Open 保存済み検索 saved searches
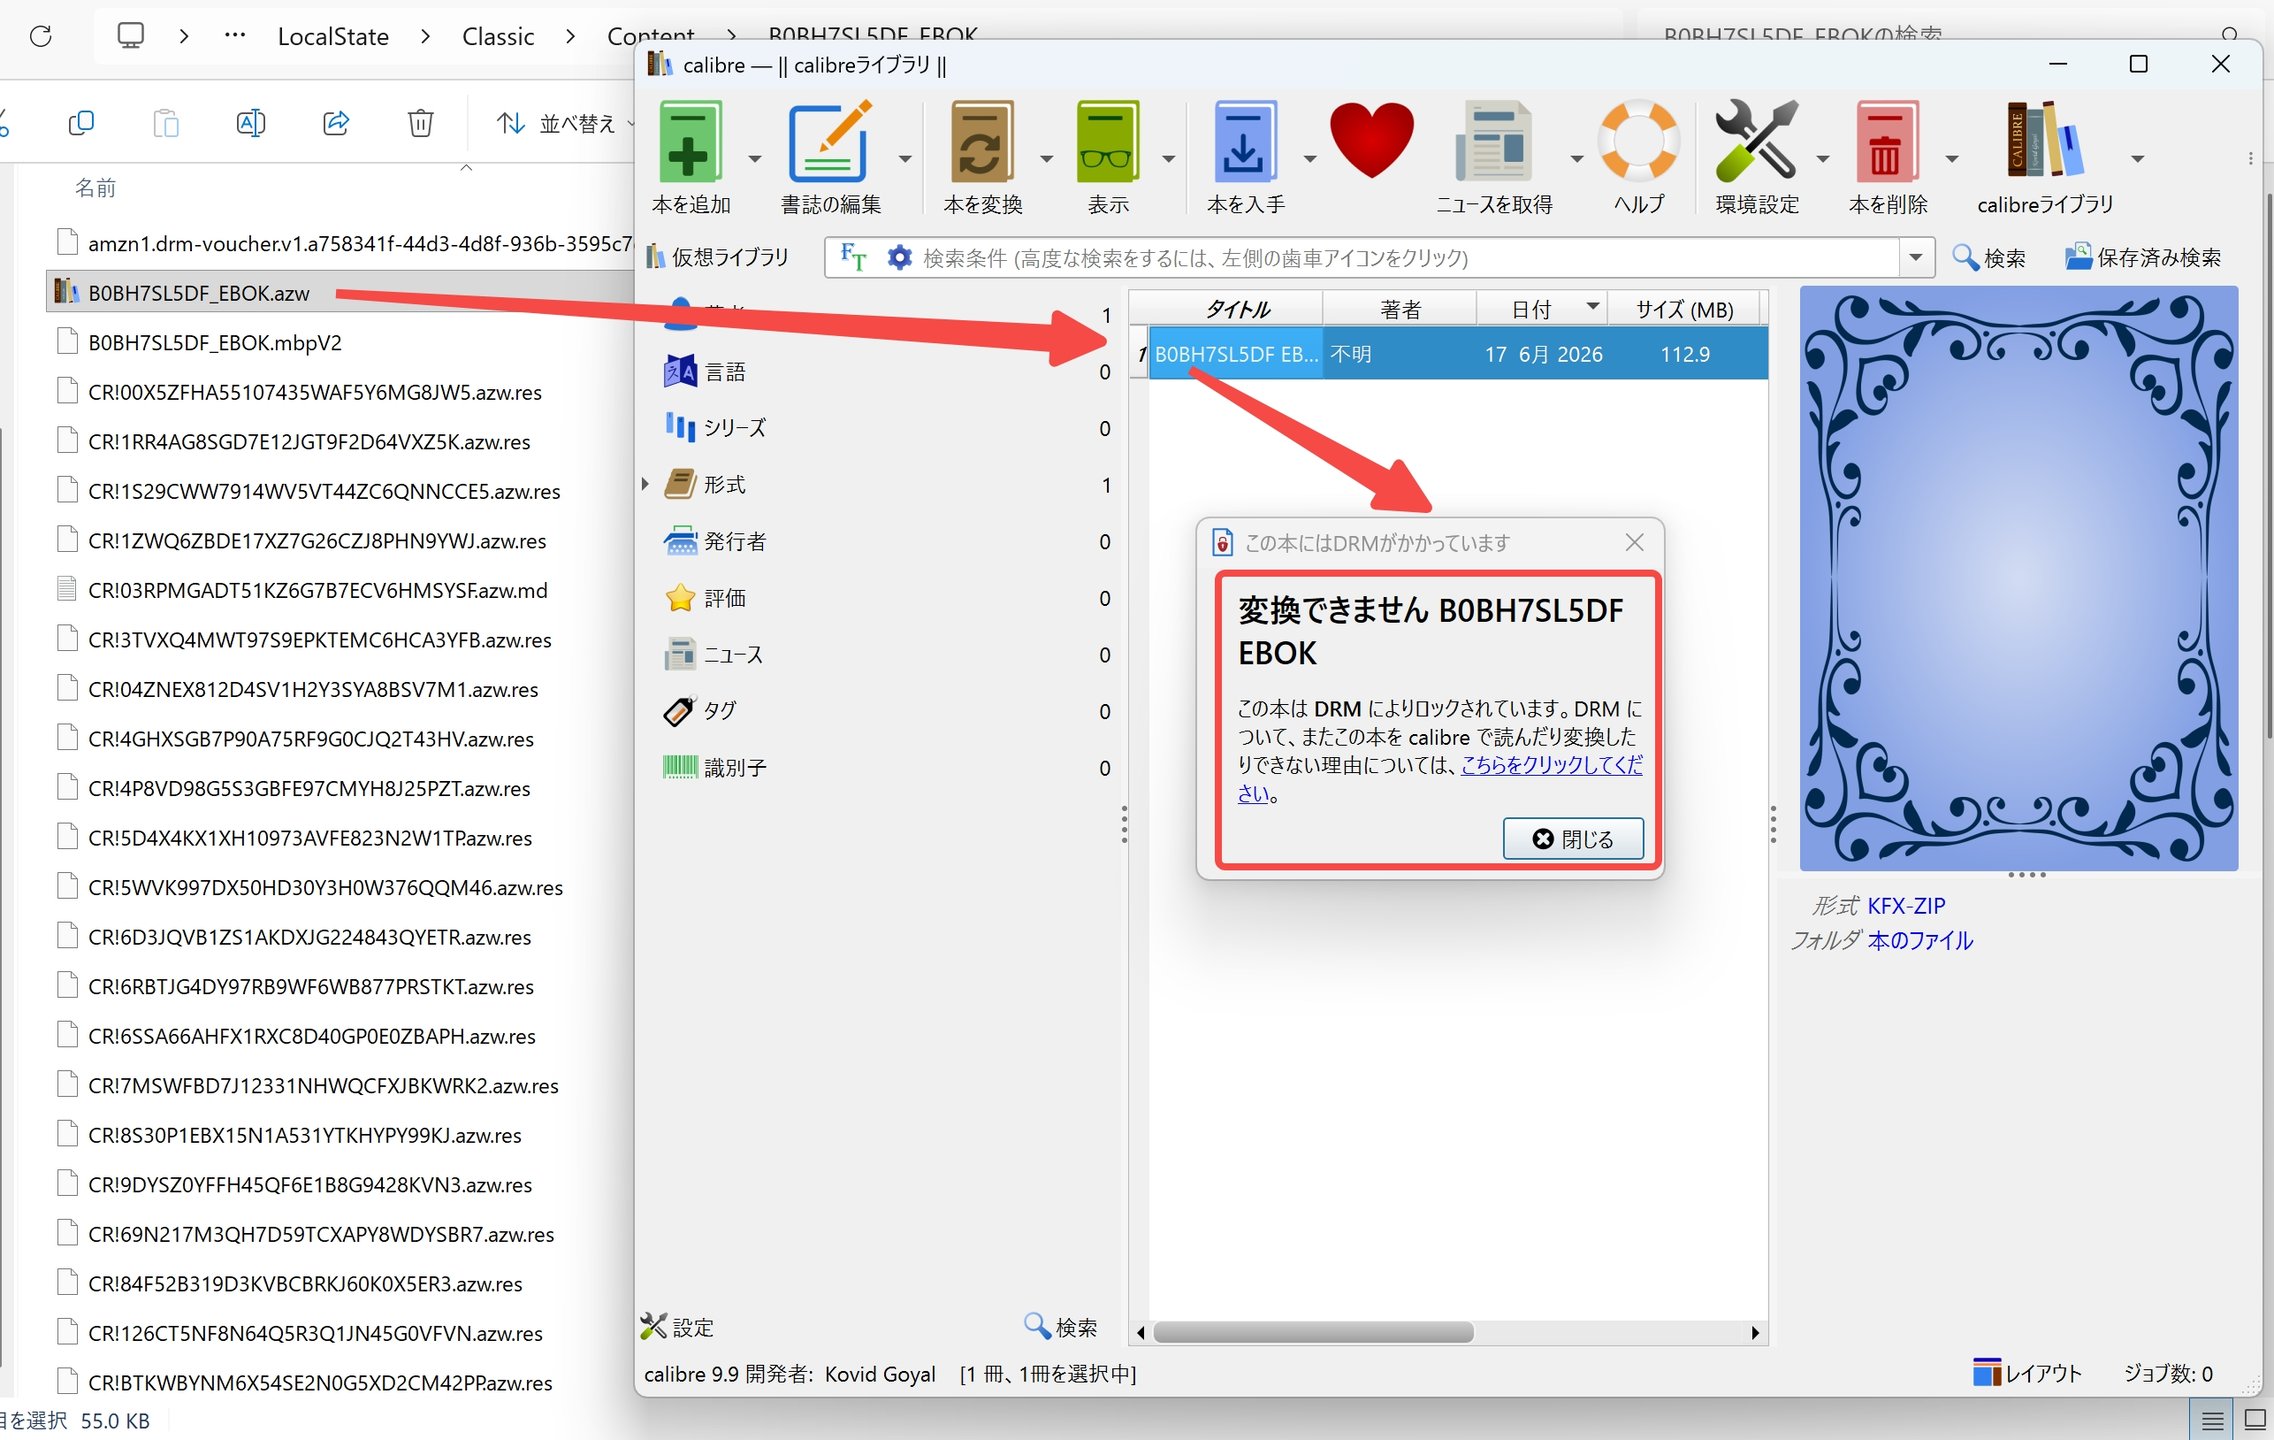Image resolution: width=2274 pixels, height=1440 pixels. [2143, 258]
